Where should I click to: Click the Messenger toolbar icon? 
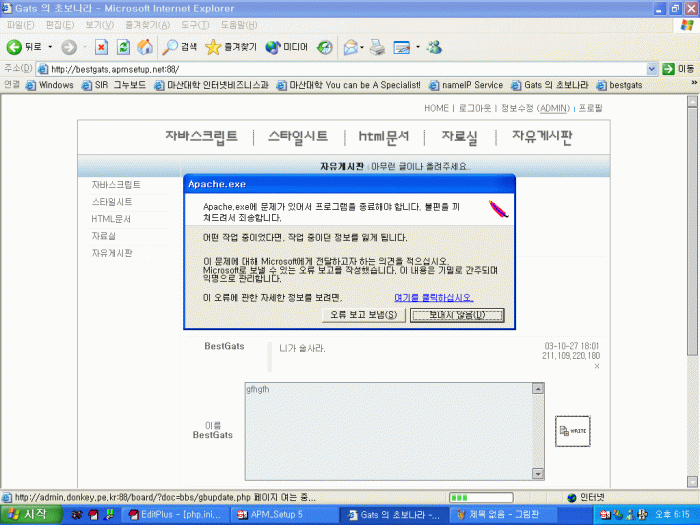pos(434,47)
